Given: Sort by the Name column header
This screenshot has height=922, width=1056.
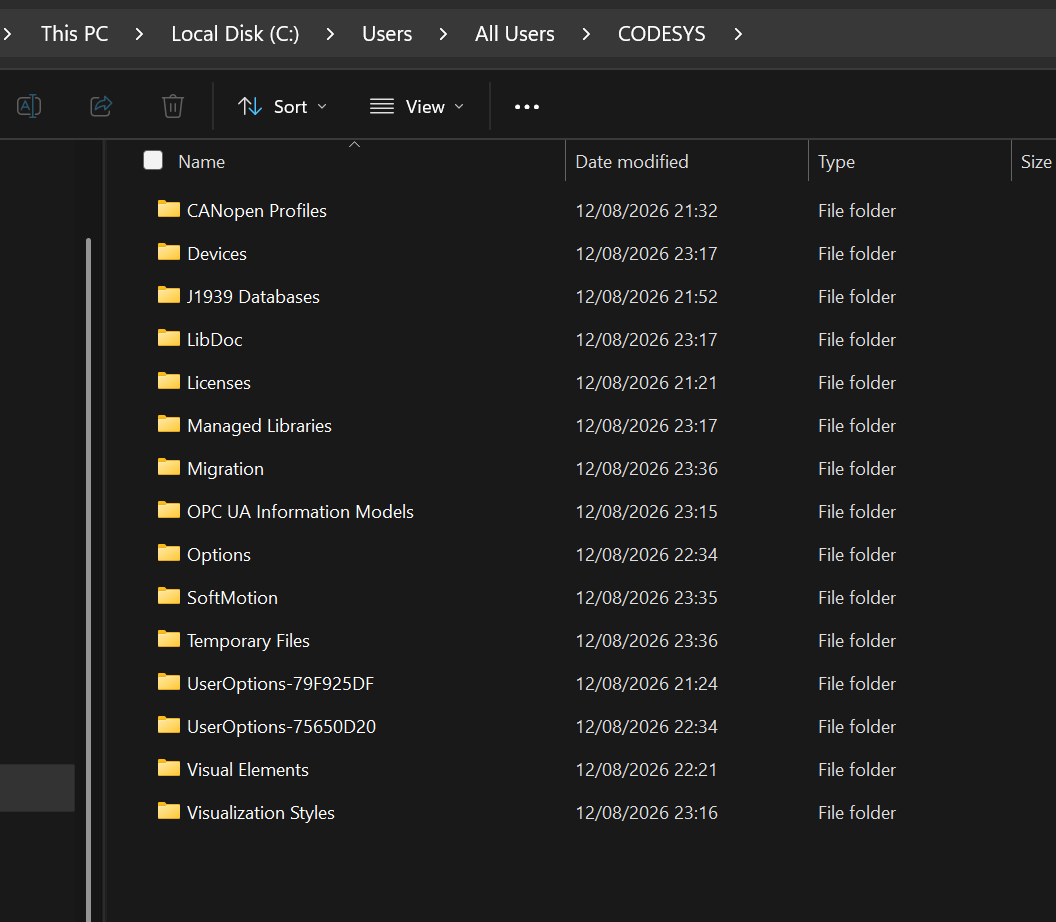Looking at the screenshot, I should point(201,162).
